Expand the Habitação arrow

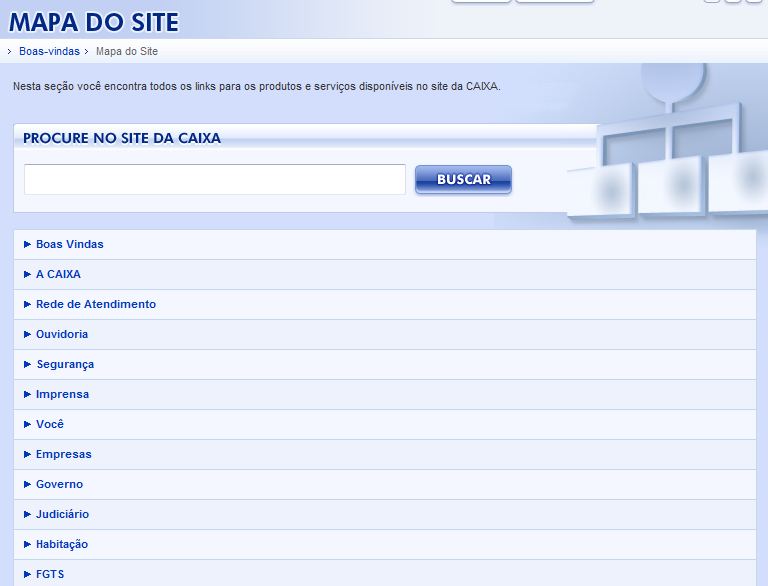pos(27,544)
